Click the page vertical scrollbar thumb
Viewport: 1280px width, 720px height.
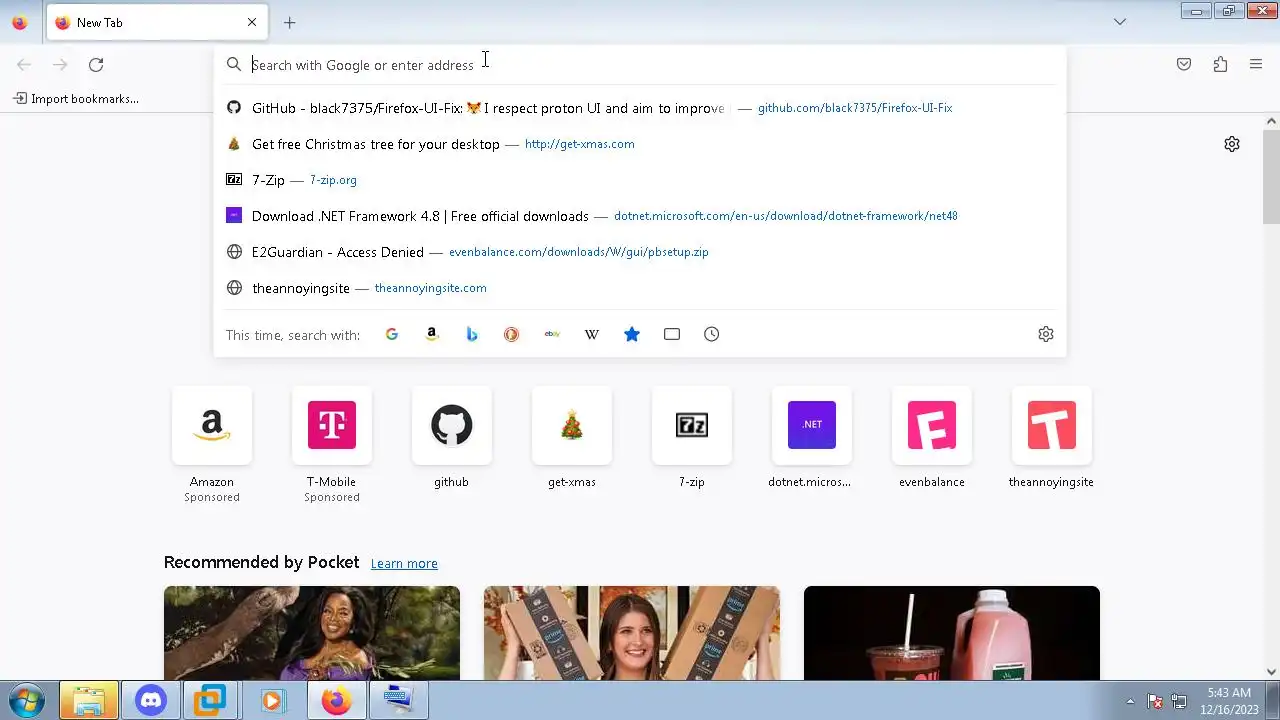tap(1271, 176)
